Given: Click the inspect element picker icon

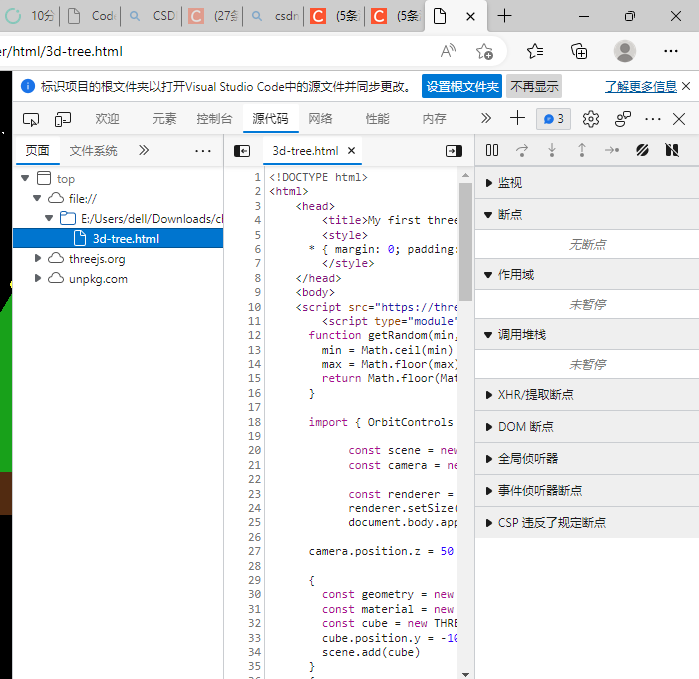Looking at the screenshot, I should 31,119.
